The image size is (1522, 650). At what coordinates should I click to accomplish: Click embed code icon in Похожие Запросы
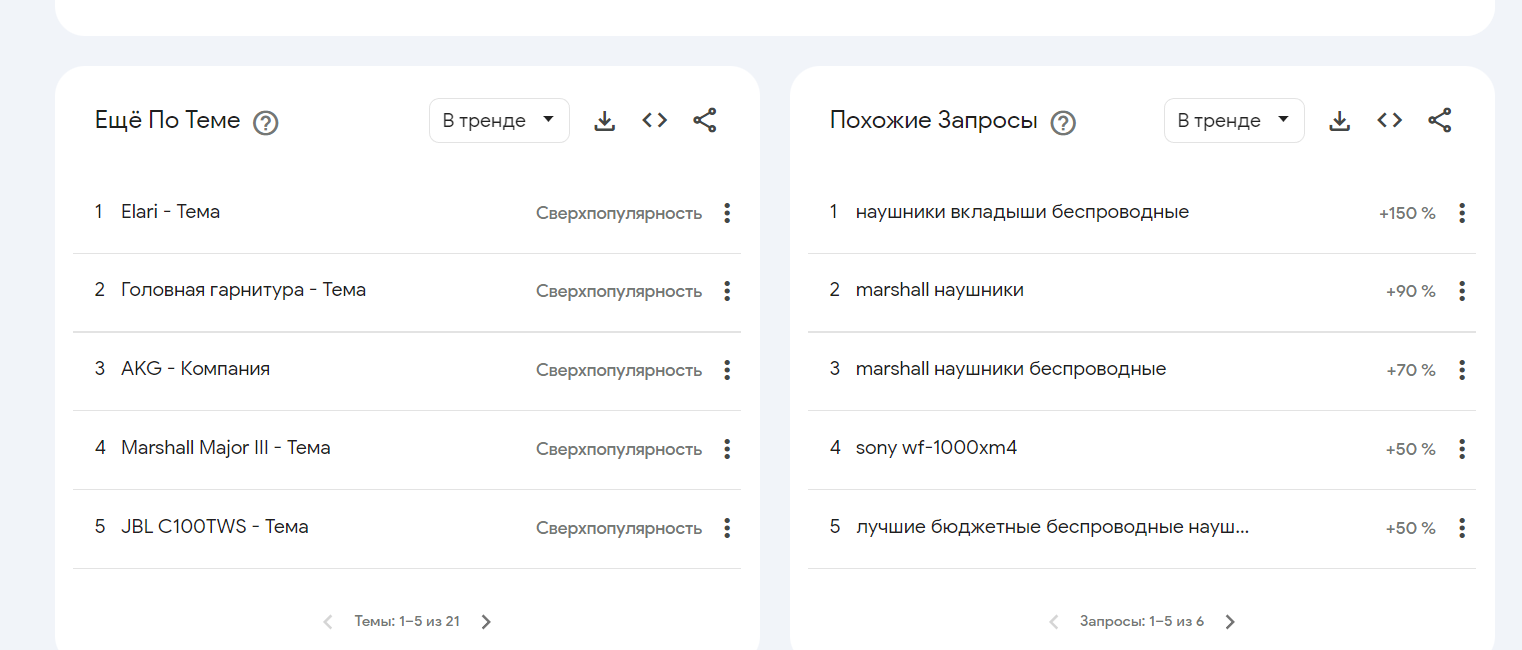pyautogui.click(x=1389, y=121)
